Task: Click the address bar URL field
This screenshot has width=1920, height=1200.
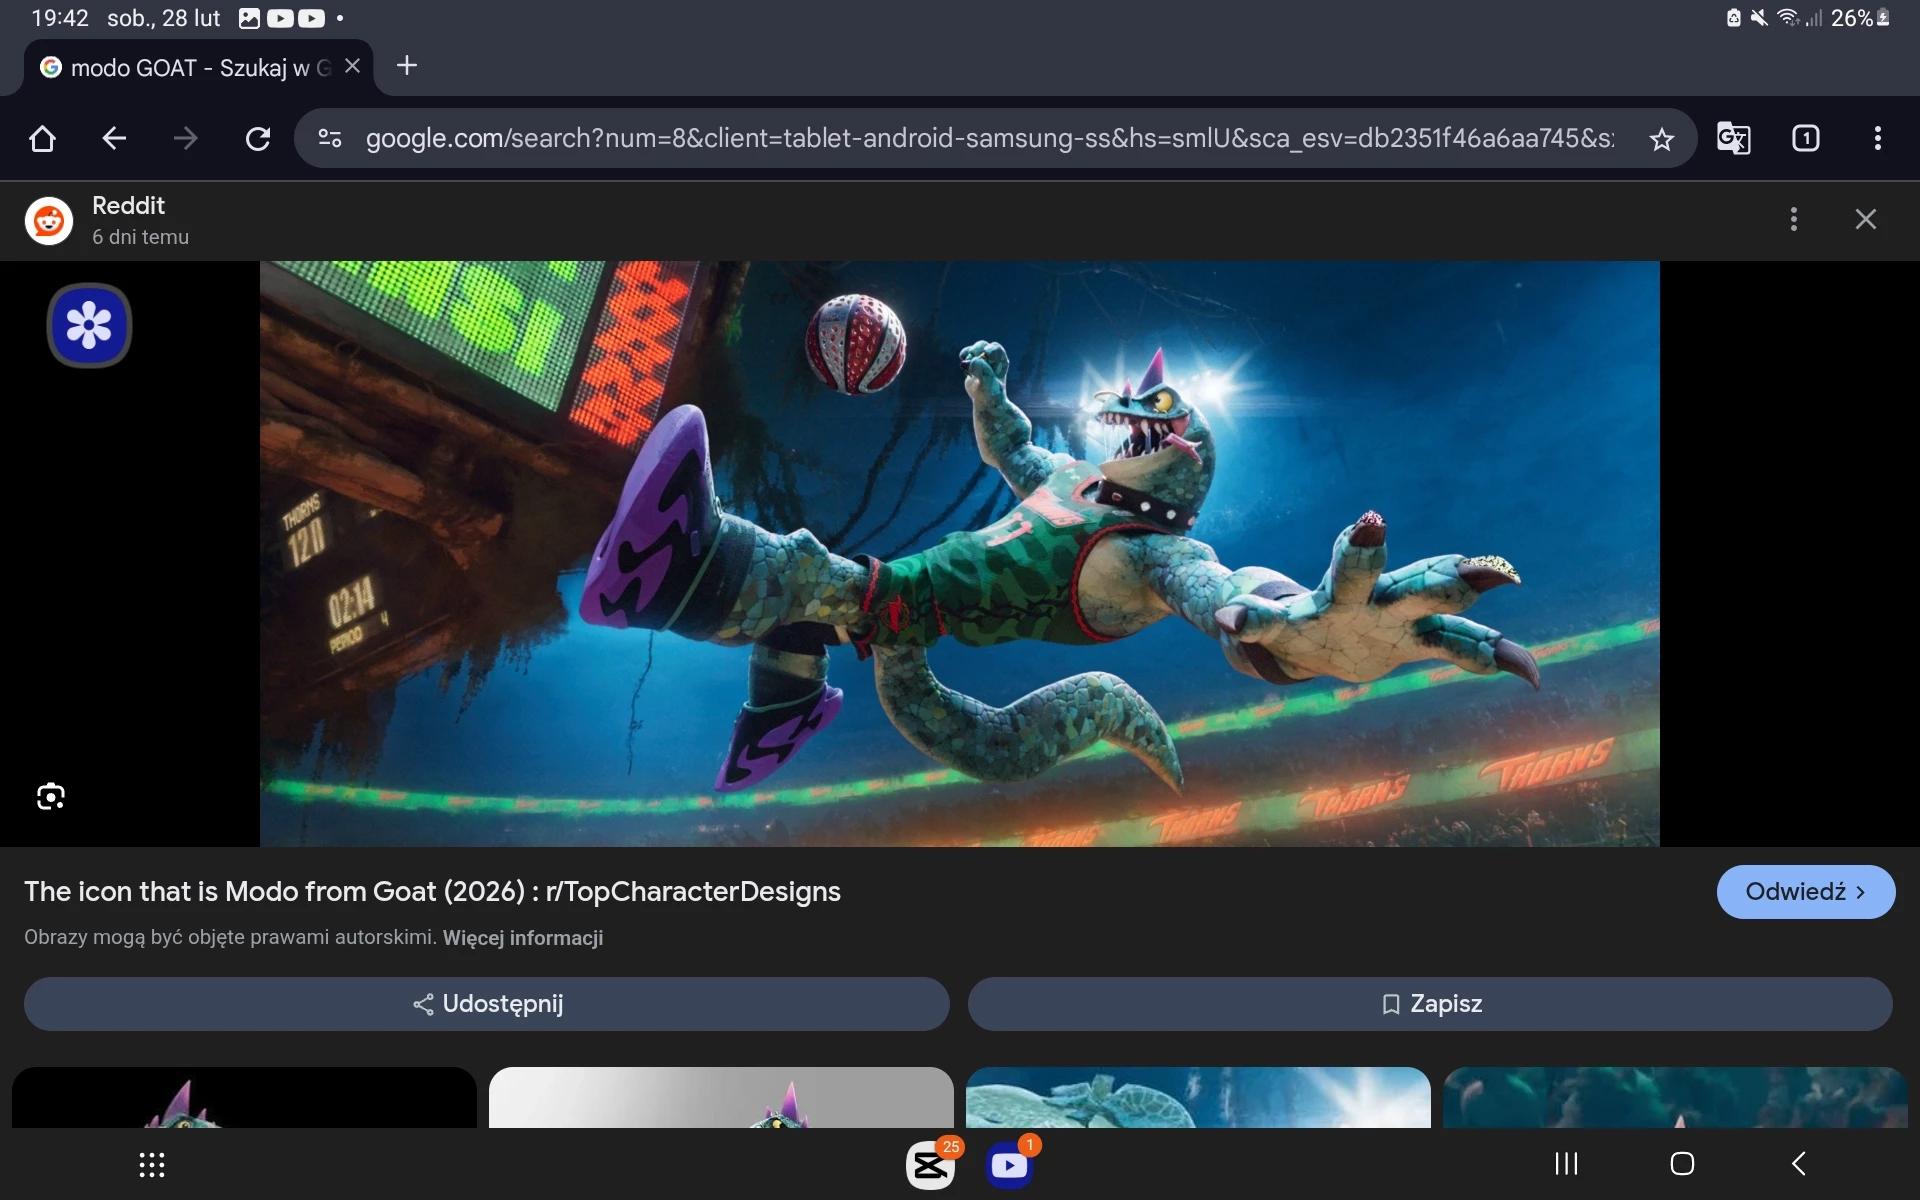Action: pyautogui.click(x=988, y=138)
